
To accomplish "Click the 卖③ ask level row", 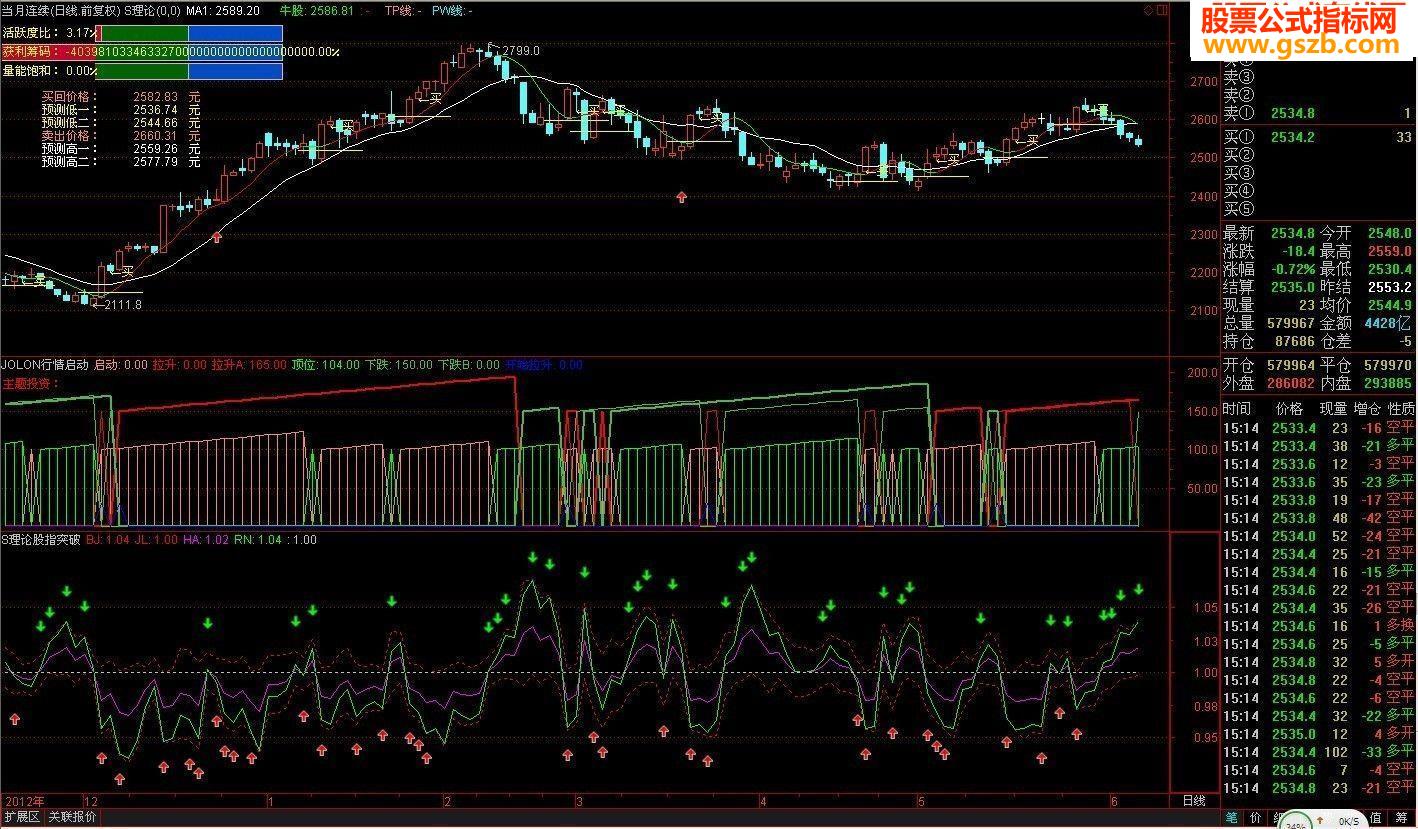I will (1319, 76).
